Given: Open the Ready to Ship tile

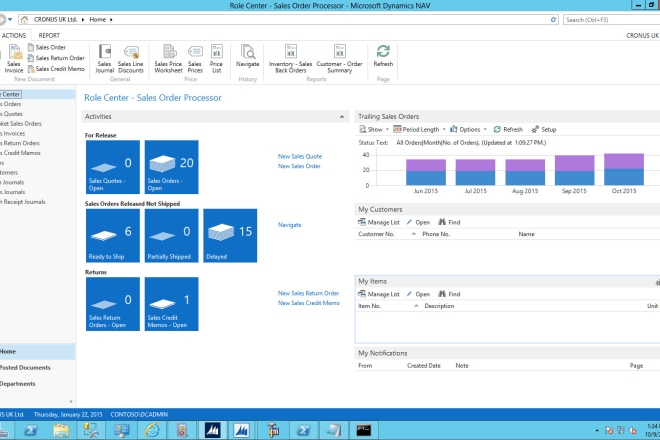Looking at the screenshot, I should (113, 236).
